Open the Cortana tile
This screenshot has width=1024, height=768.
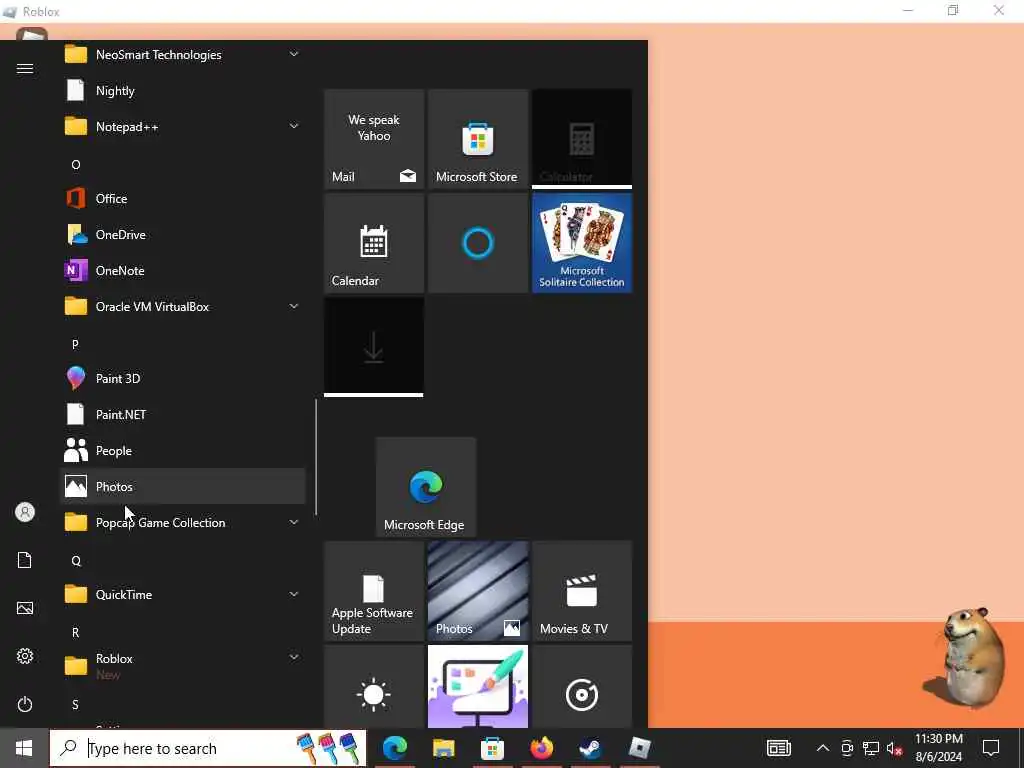[x=477, y=243]
